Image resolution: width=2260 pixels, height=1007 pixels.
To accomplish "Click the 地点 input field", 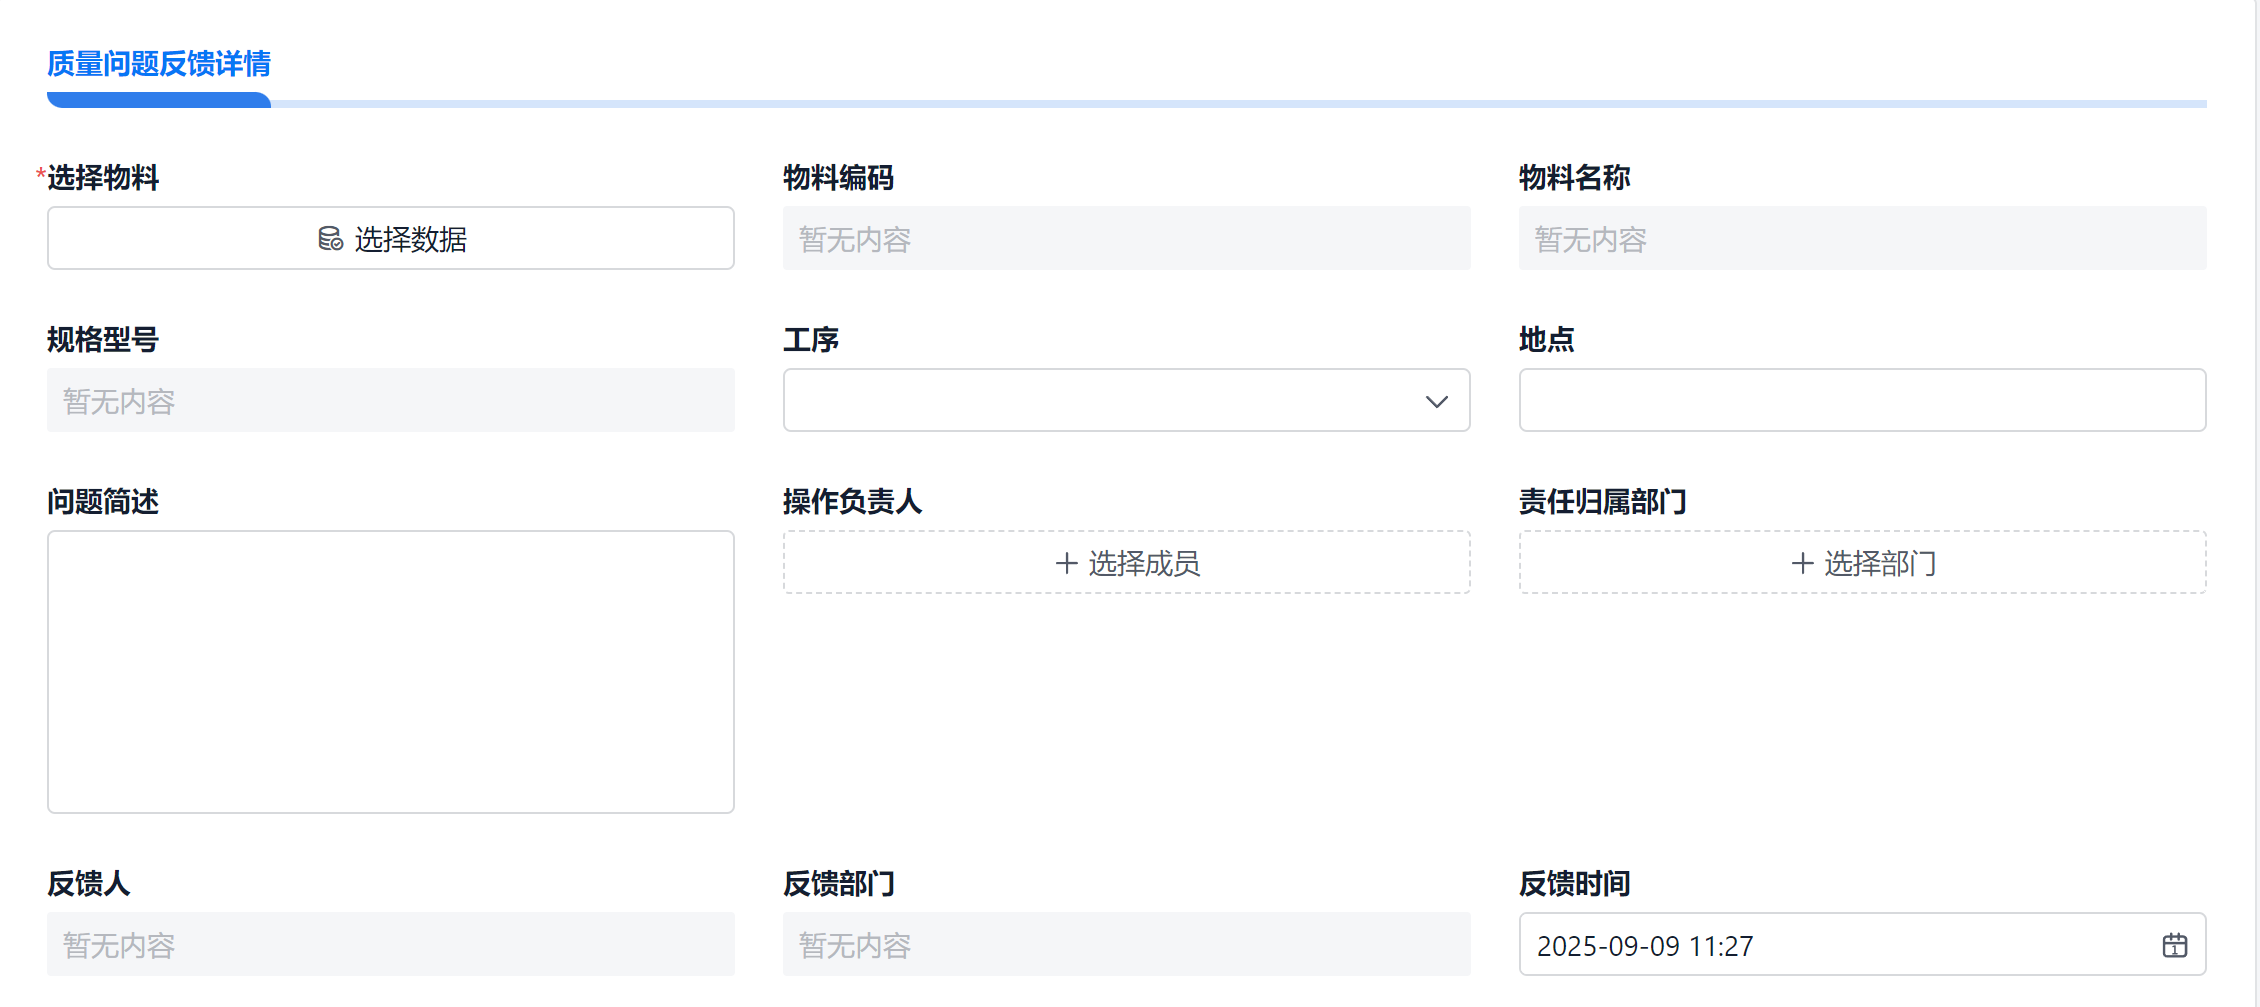I will (1863, 400).
